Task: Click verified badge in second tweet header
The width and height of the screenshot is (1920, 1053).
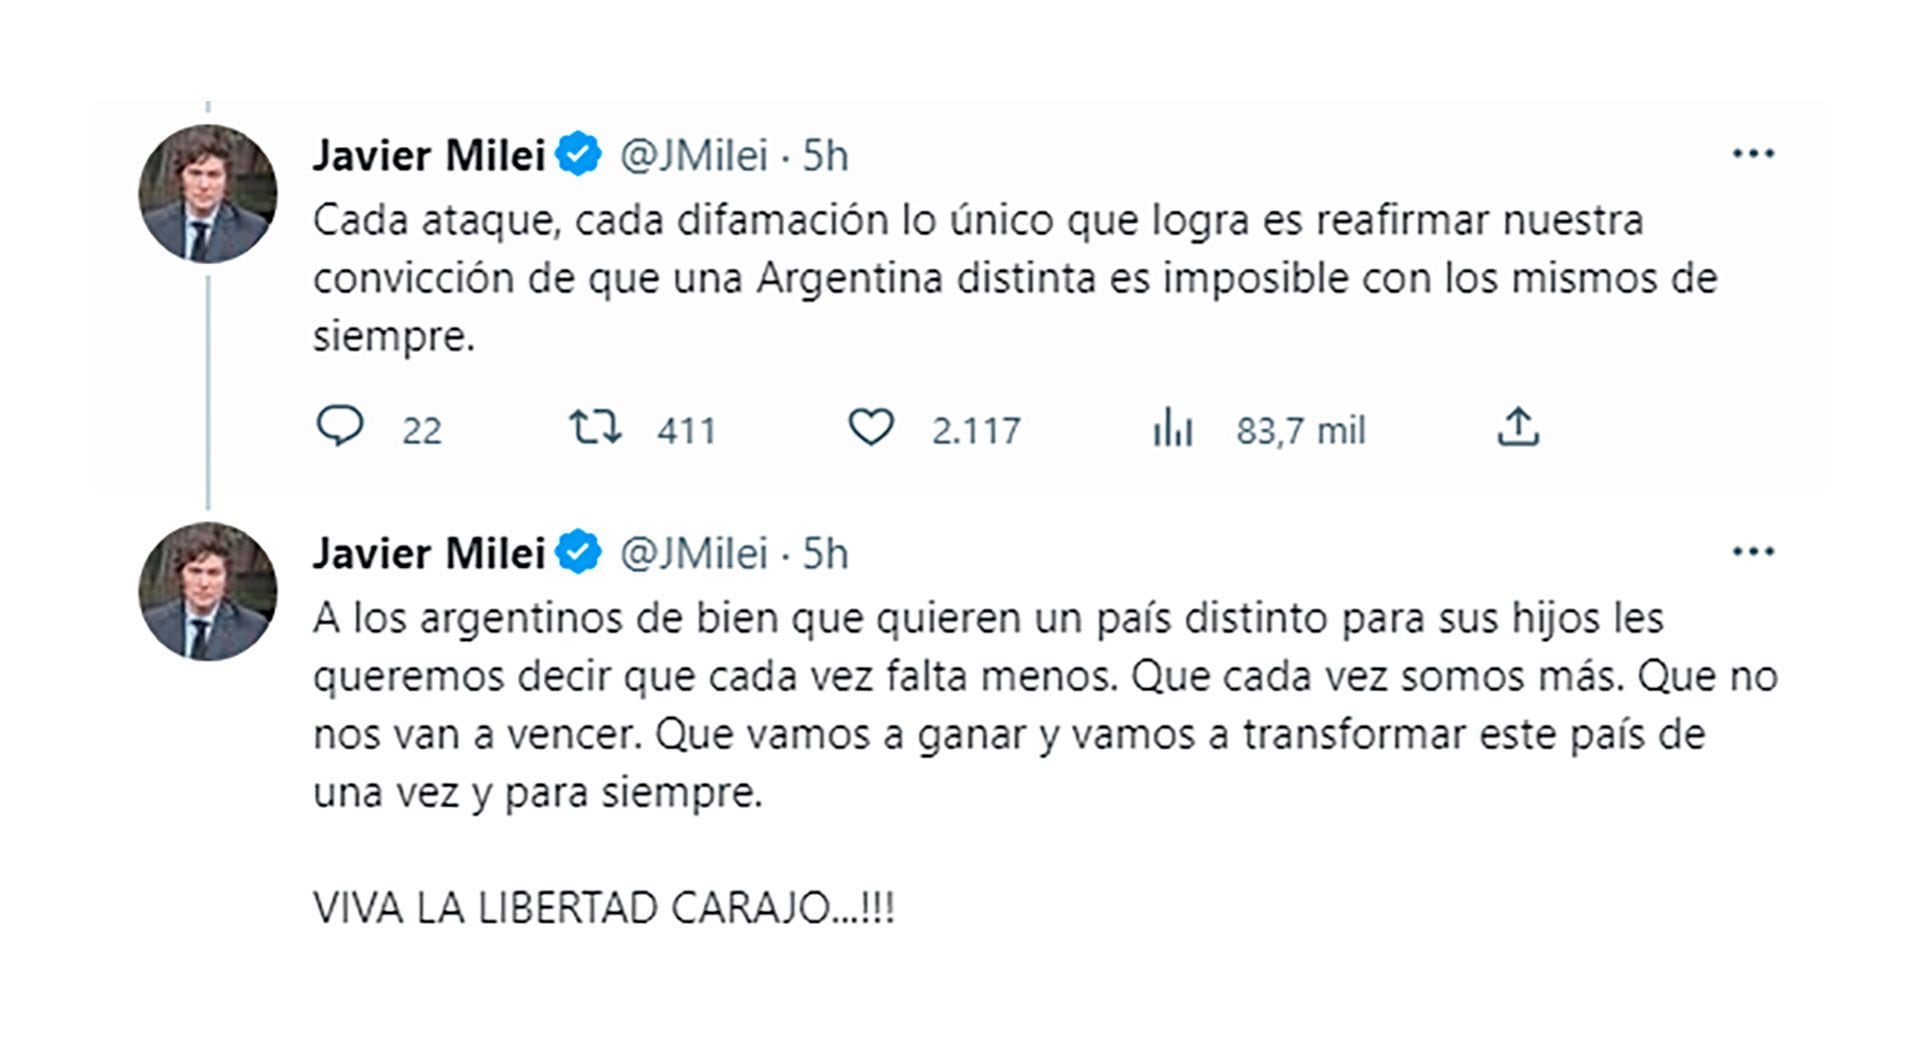Action: [578, 553]
